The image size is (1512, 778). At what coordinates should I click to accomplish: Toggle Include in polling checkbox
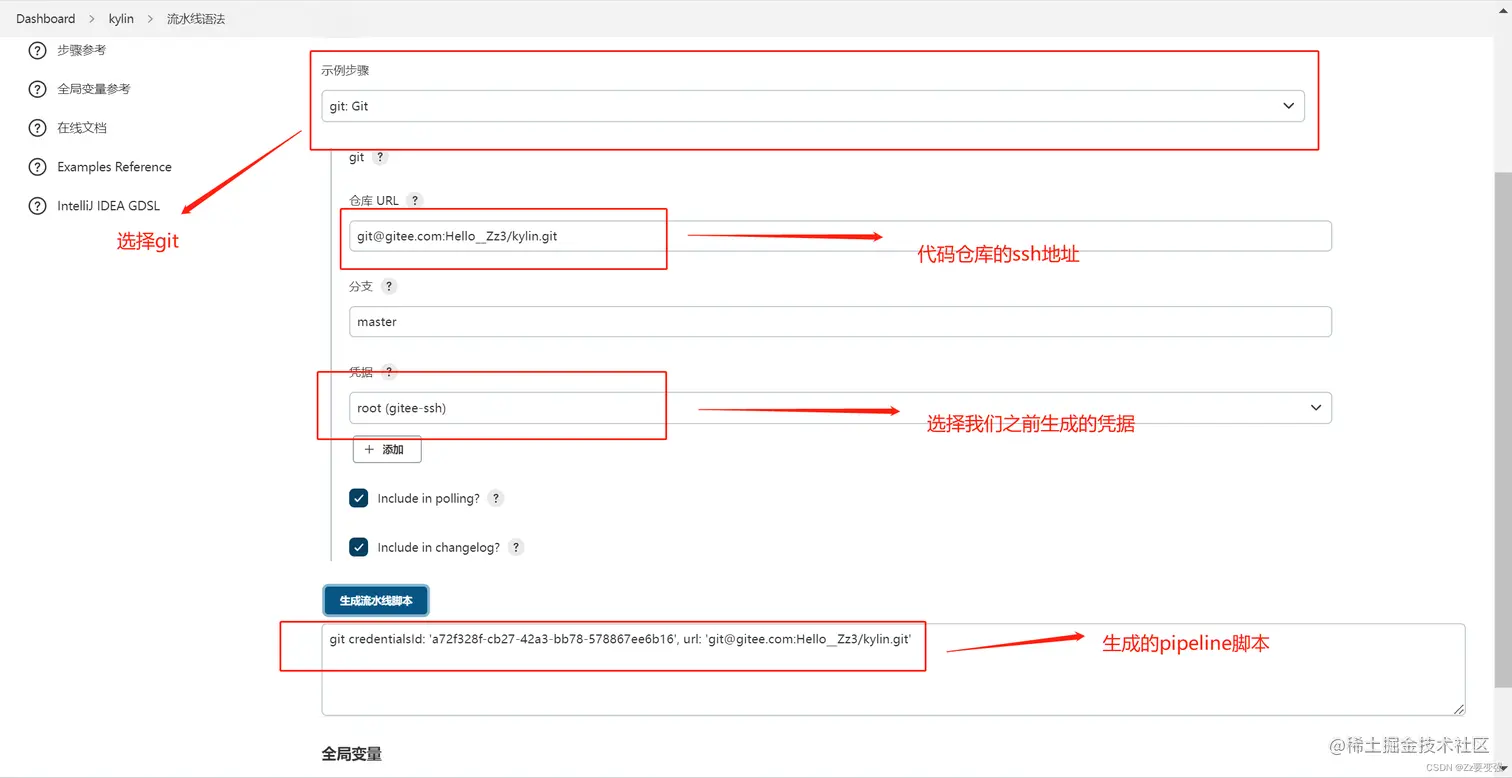pyautogui.click(x=359, y=498)
